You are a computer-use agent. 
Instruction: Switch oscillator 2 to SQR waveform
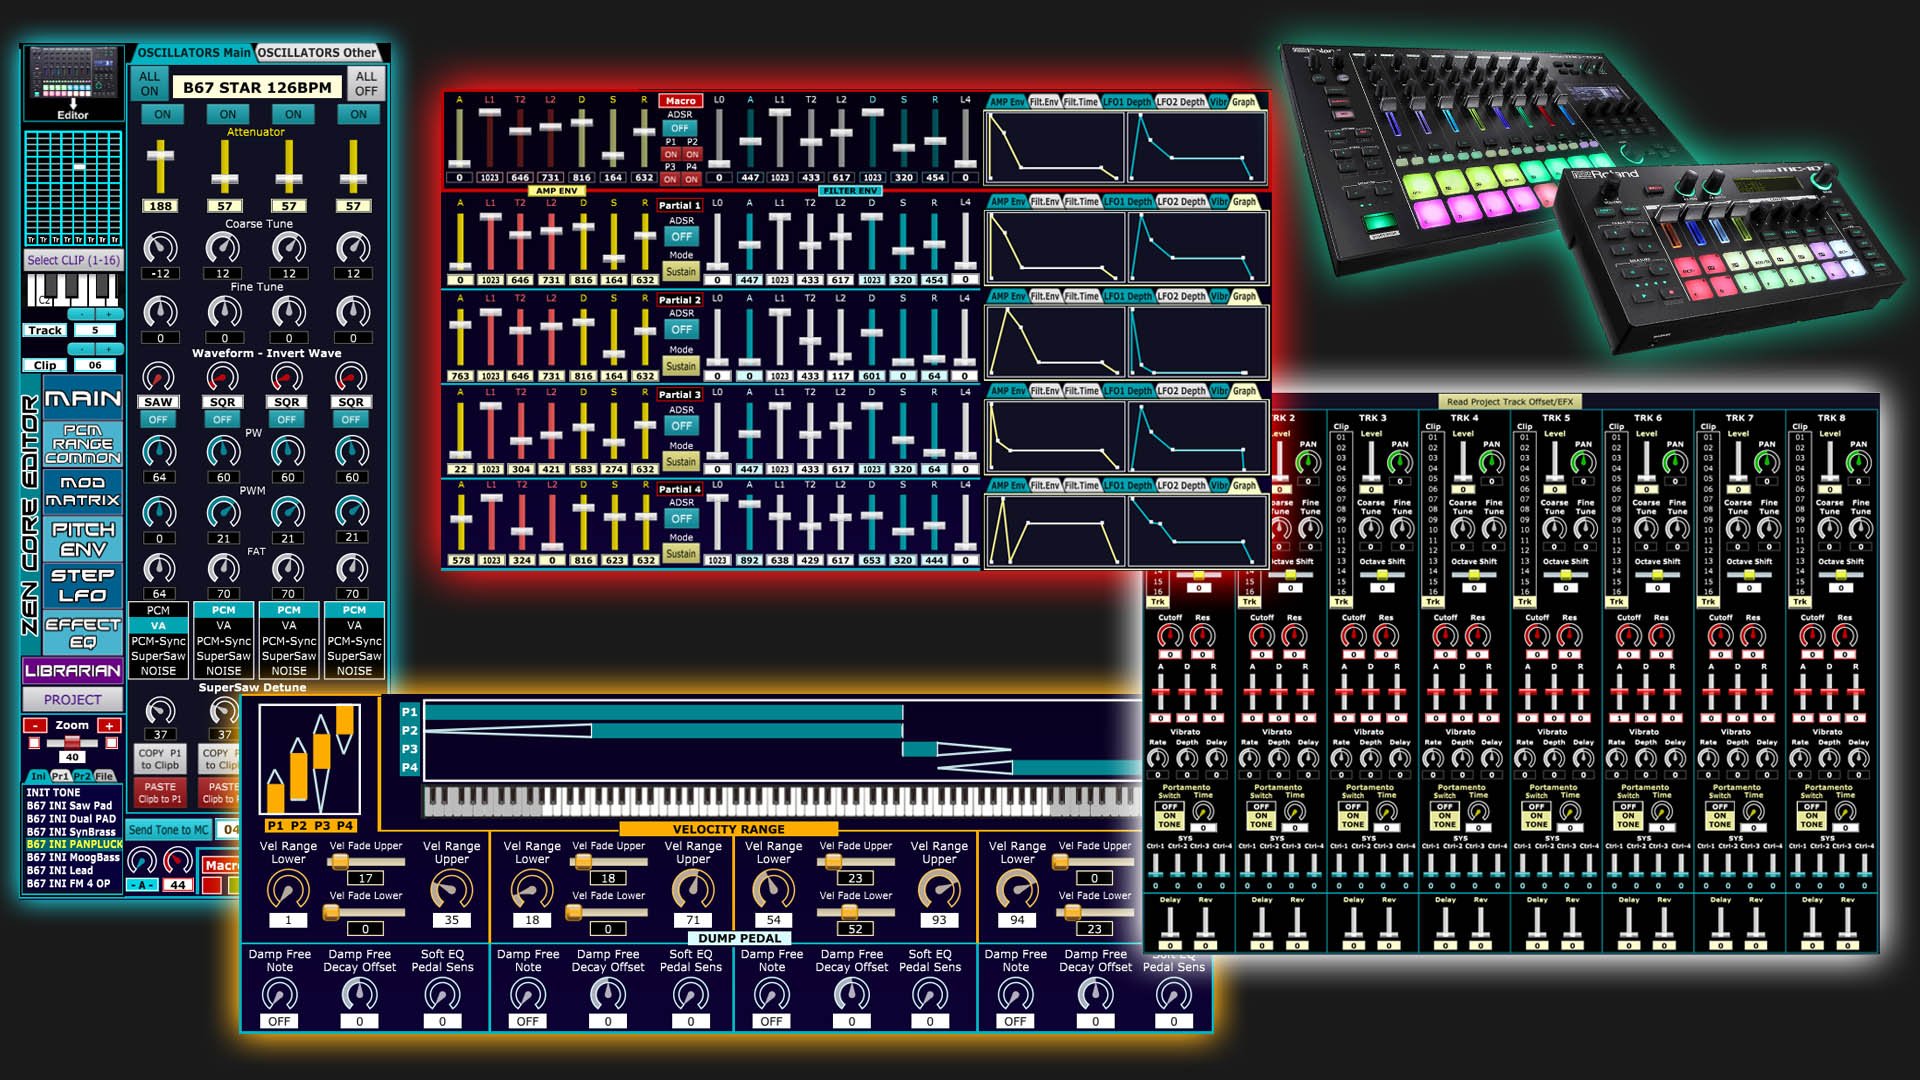pos(222,402)
